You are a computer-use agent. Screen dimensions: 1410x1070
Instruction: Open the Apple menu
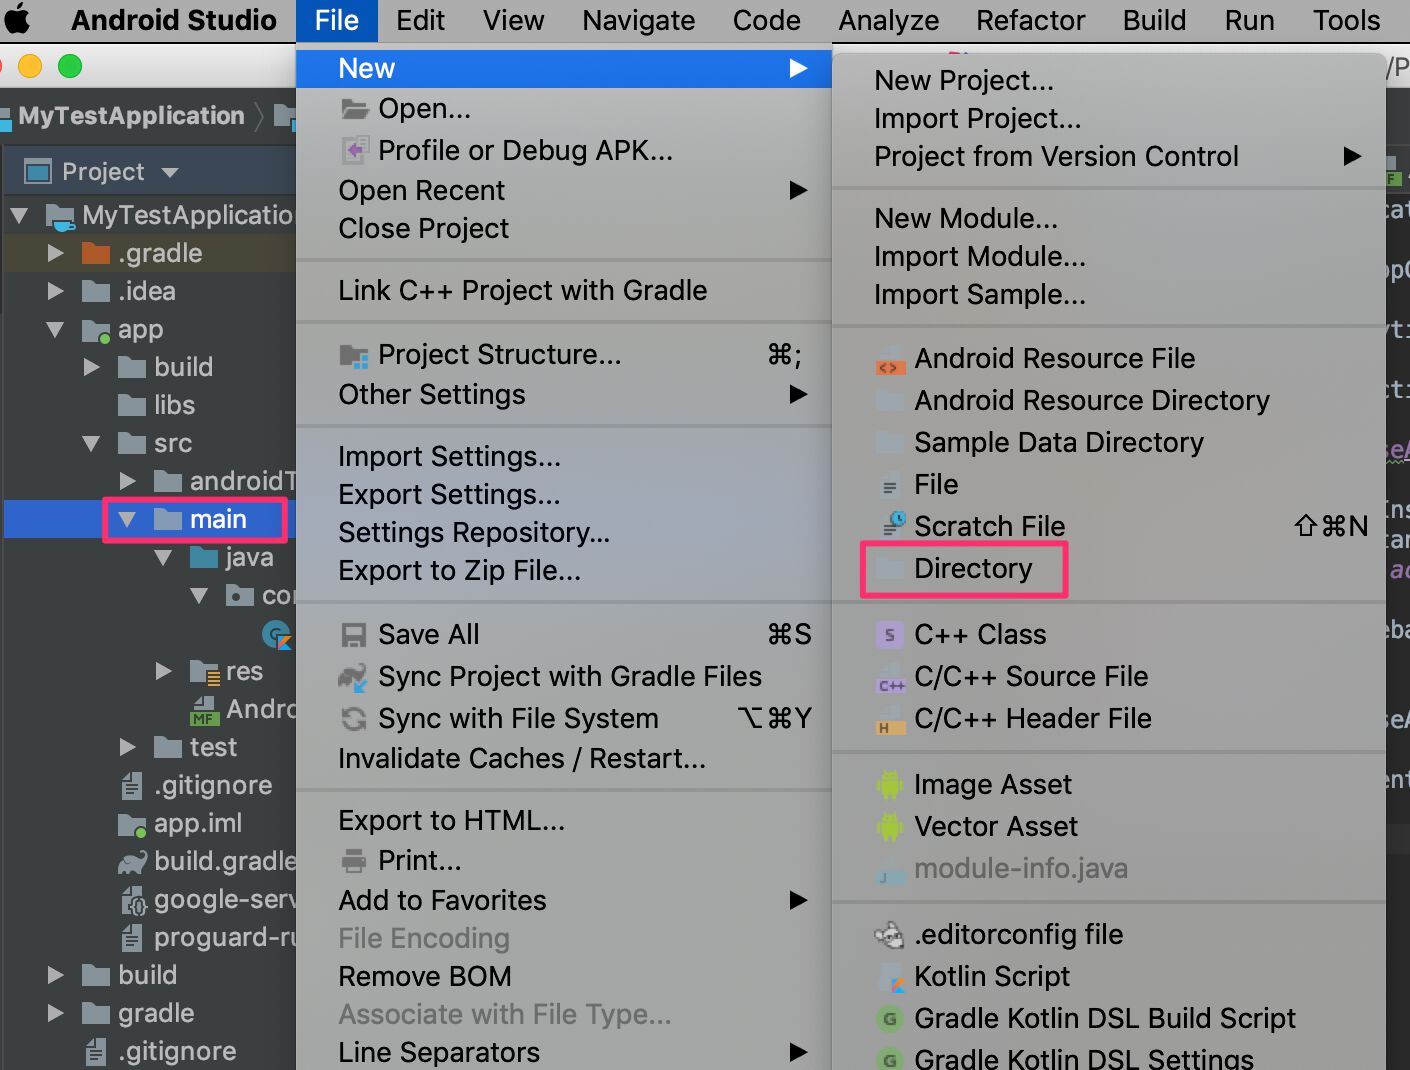click(17, 20)
